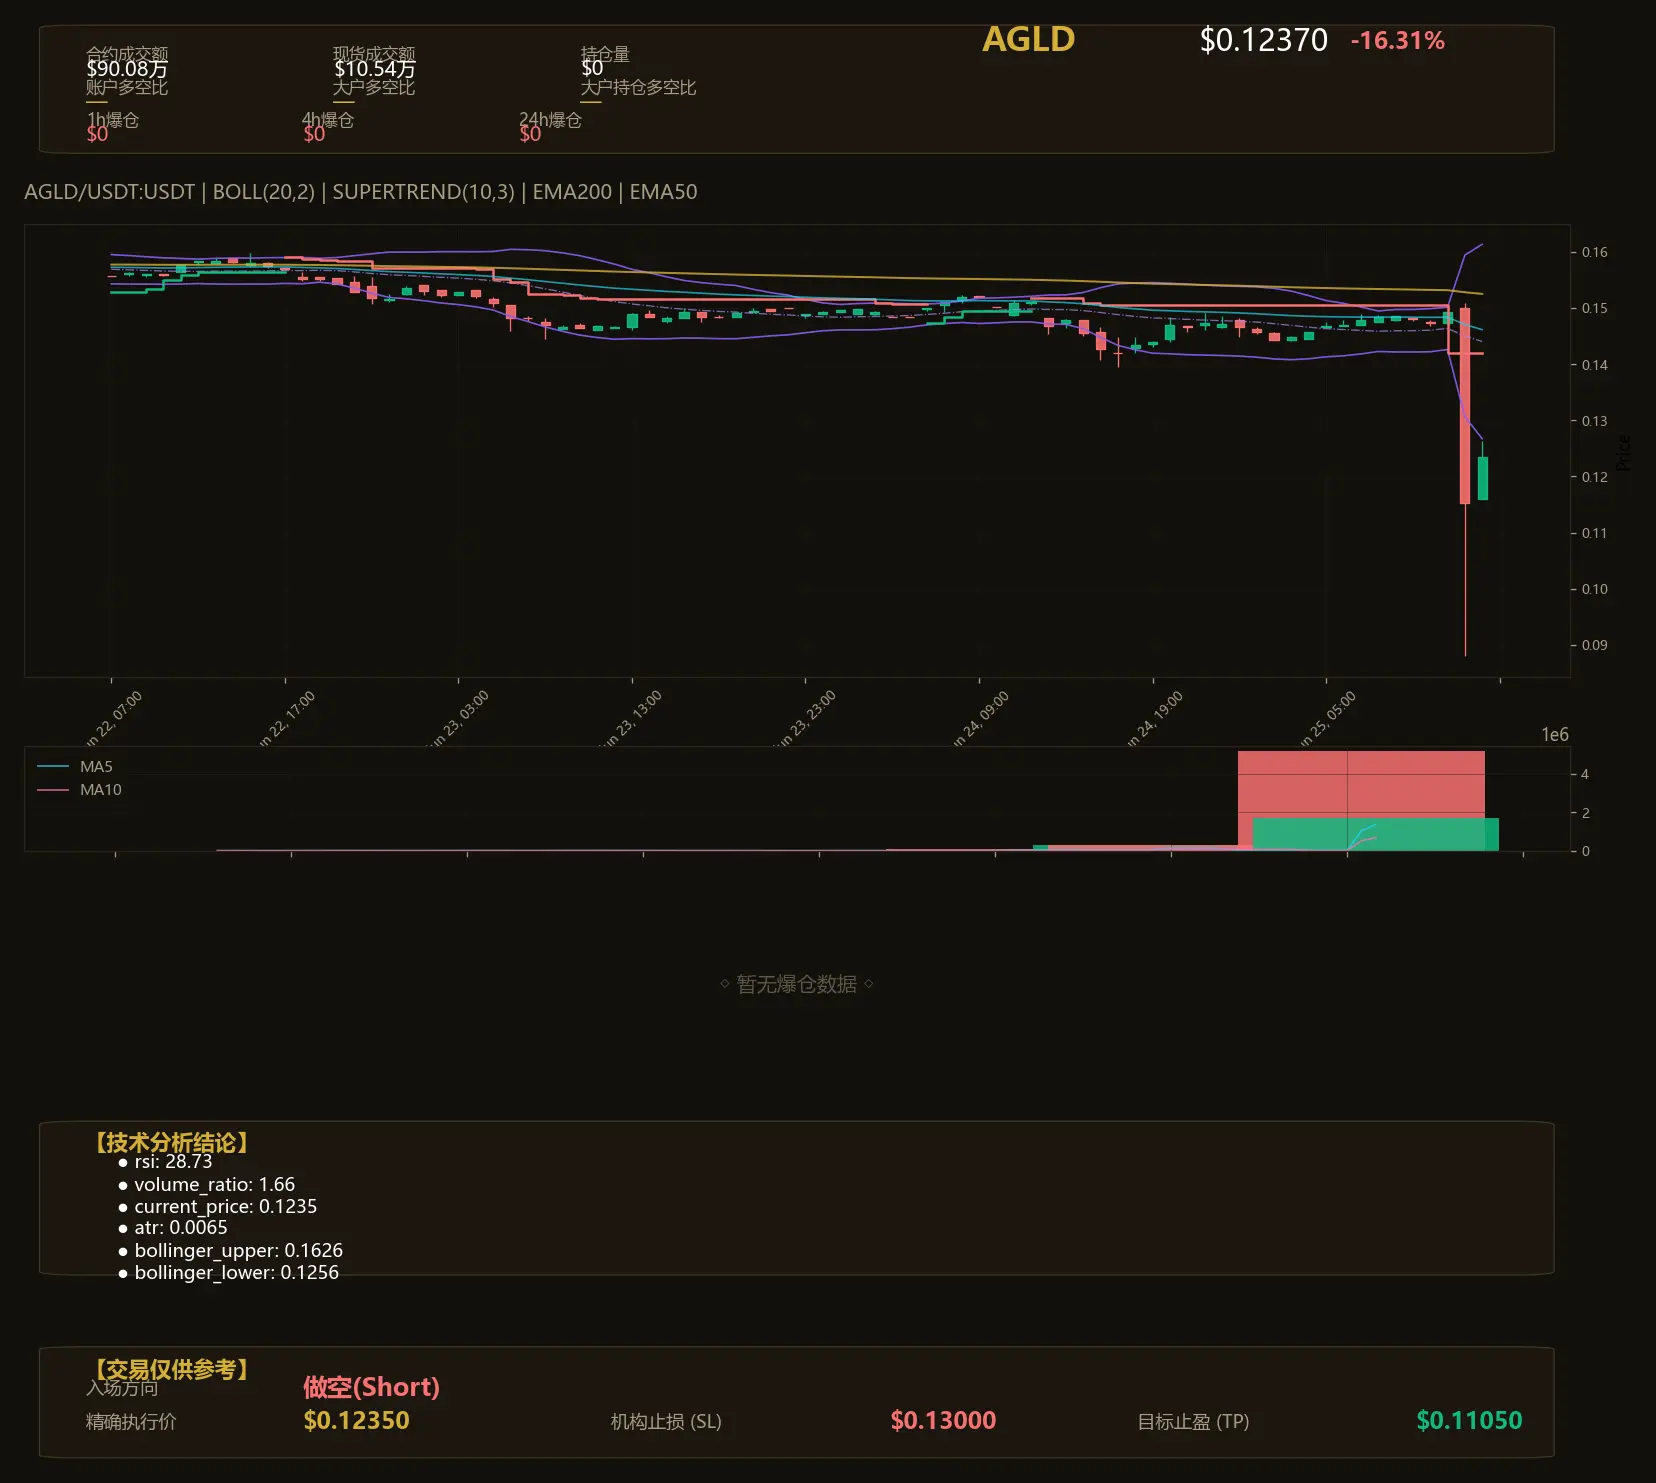This screenshot has height=1483, width=1656.
Task: Click the Jun 23, 03:00 time label
Action: coord(460,718)
